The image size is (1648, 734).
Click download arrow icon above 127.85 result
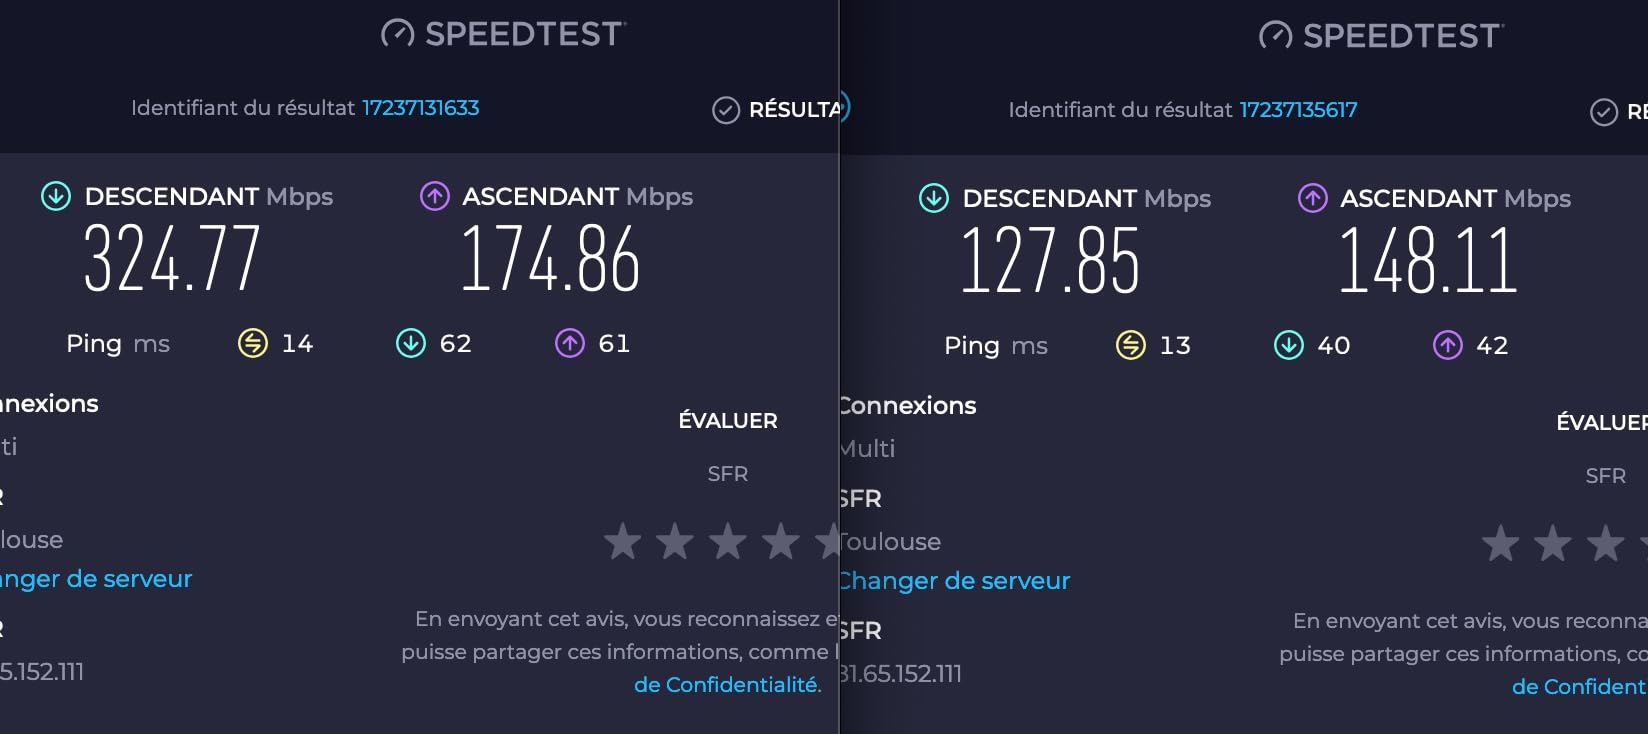pyautogui.click(x=934, y=198)
